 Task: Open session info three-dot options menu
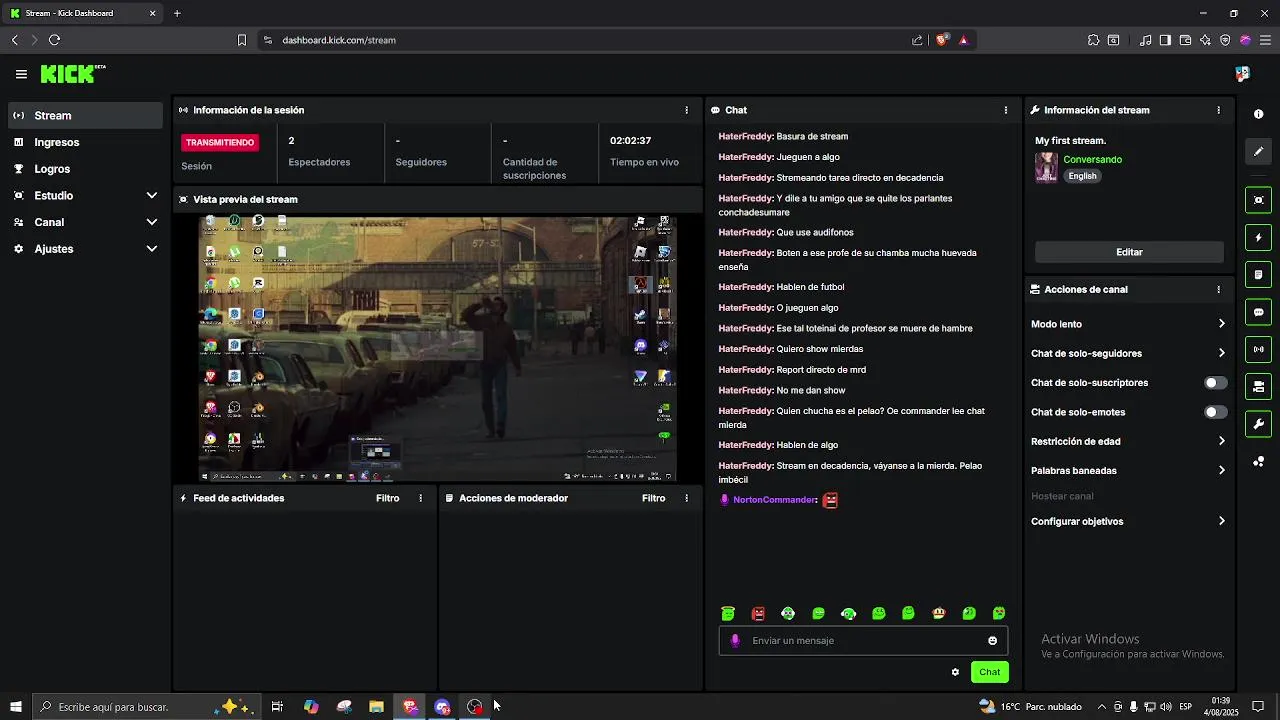click(x=686, y=110)
